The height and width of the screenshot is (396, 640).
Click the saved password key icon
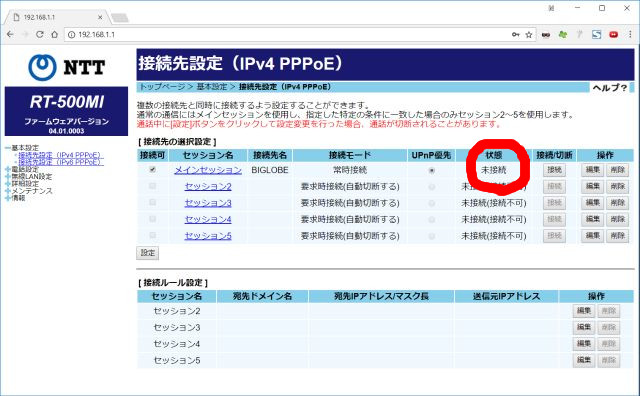516,35
